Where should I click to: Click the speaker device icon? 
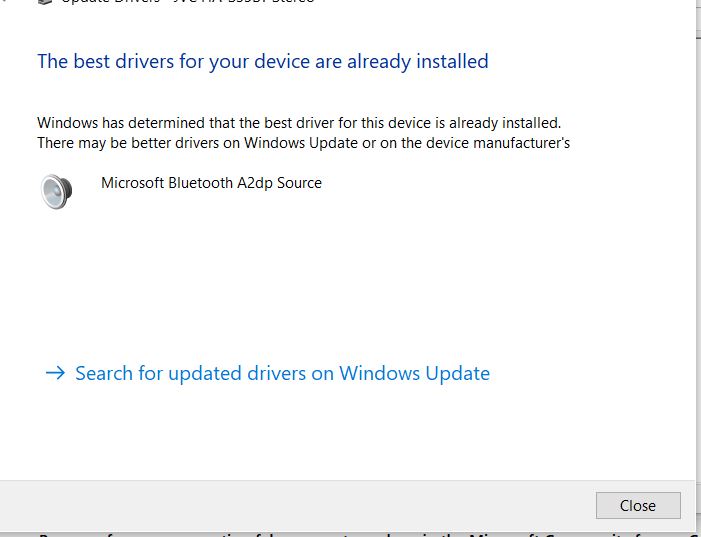tap(56, 191)
